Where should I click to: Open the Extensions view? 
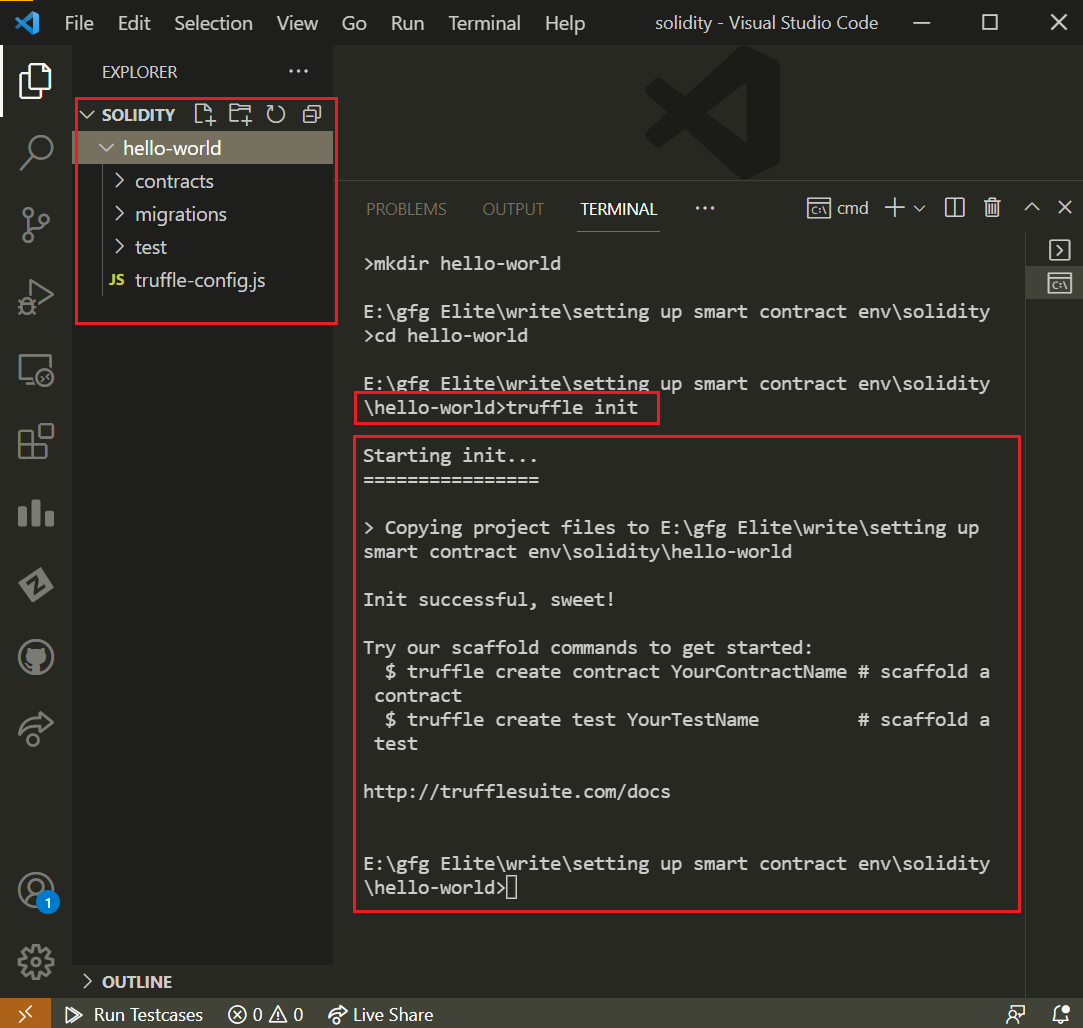point(36,442)
